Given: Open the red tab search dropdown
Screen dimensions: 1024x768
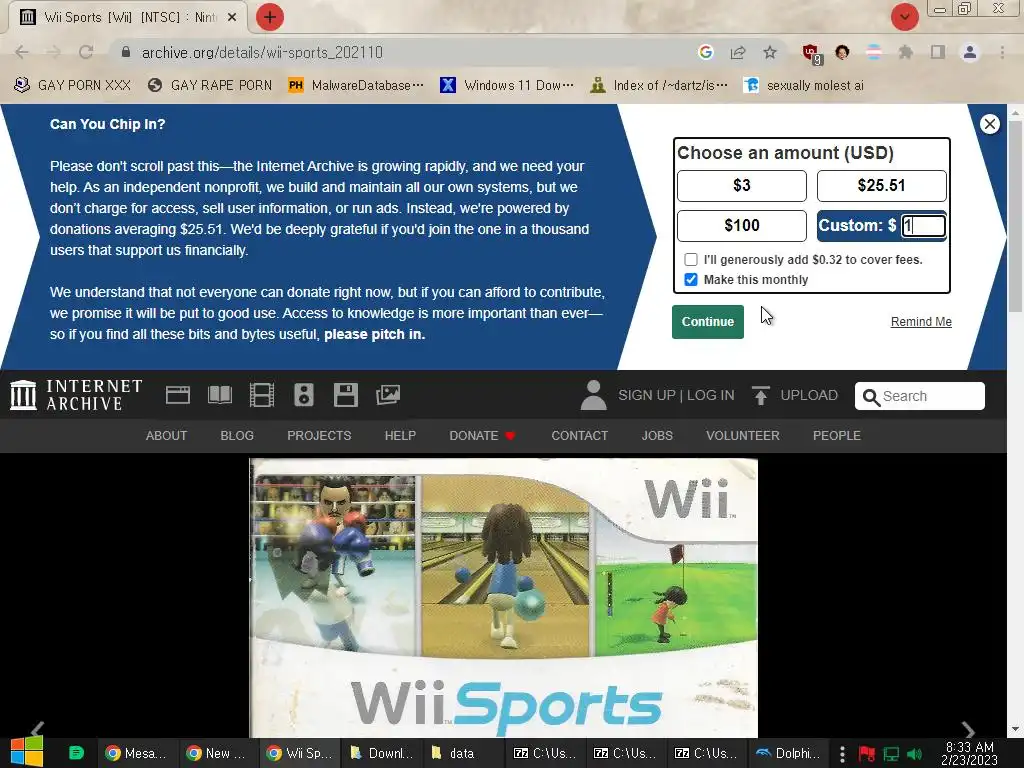Looking at the screenshot, I should (905, 17).
